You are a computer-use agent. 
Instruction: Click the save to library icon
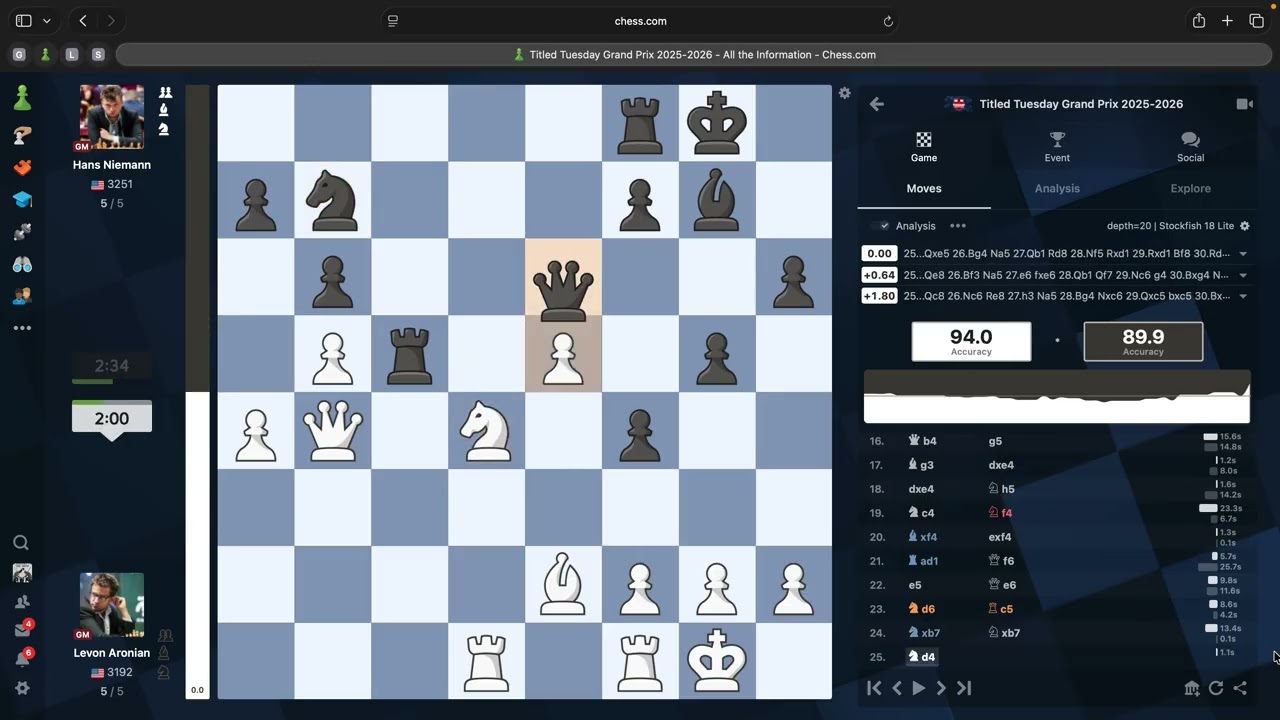(1192, 688)
